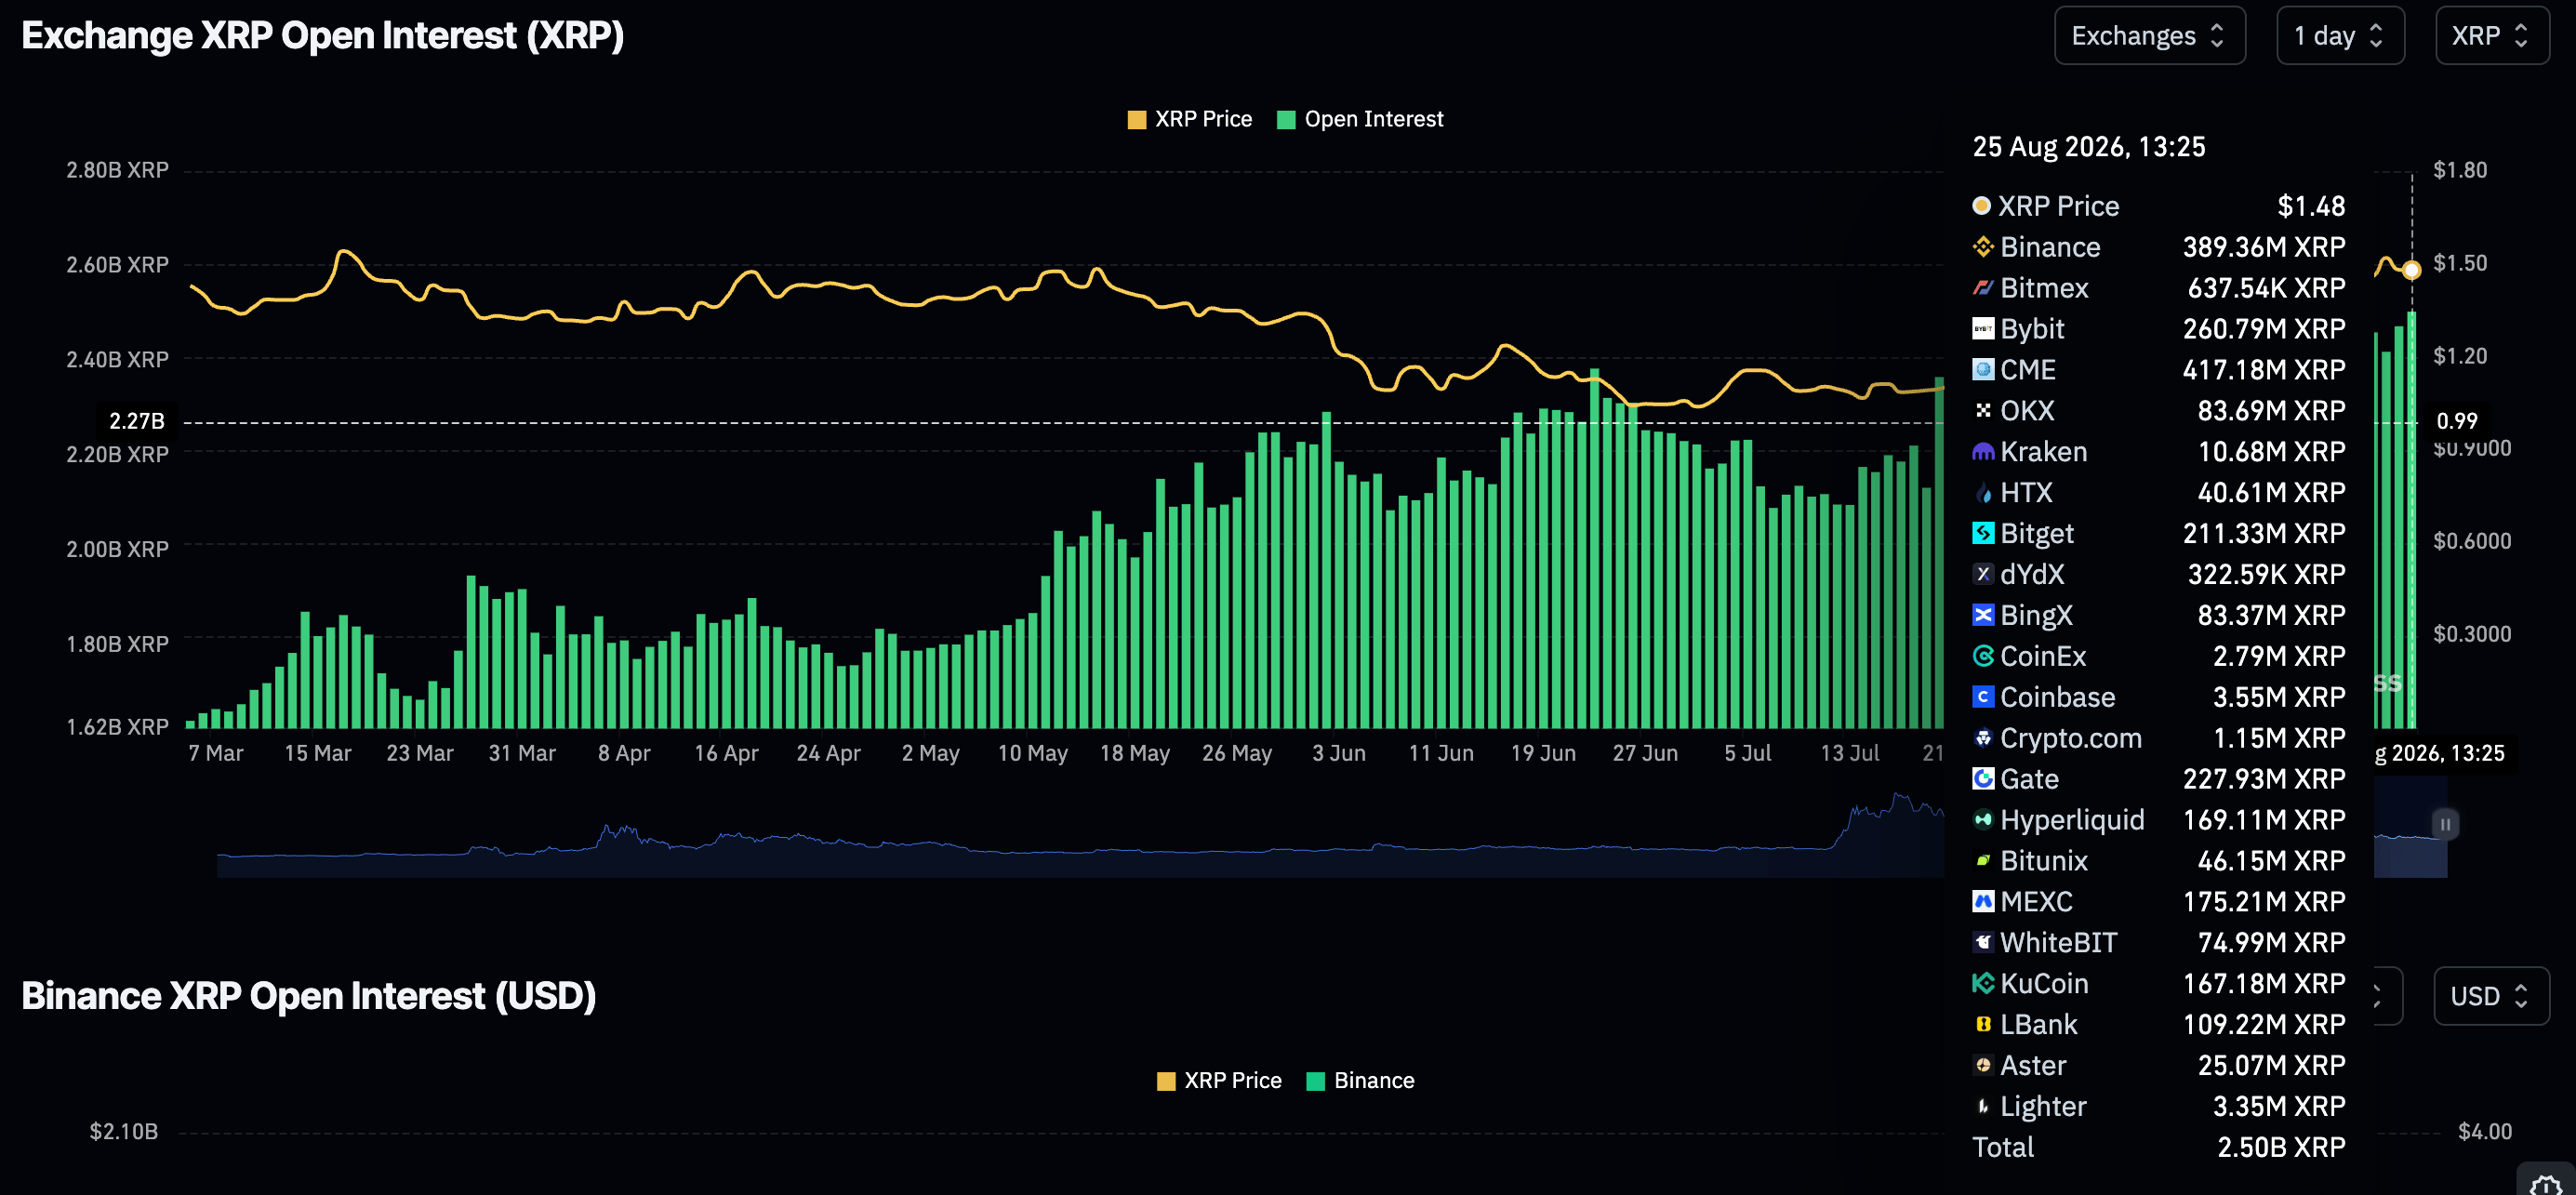2576x1195 pixels.
Task: Open the 1 day interval dropdown
Action: click(x=2340, y=36)
